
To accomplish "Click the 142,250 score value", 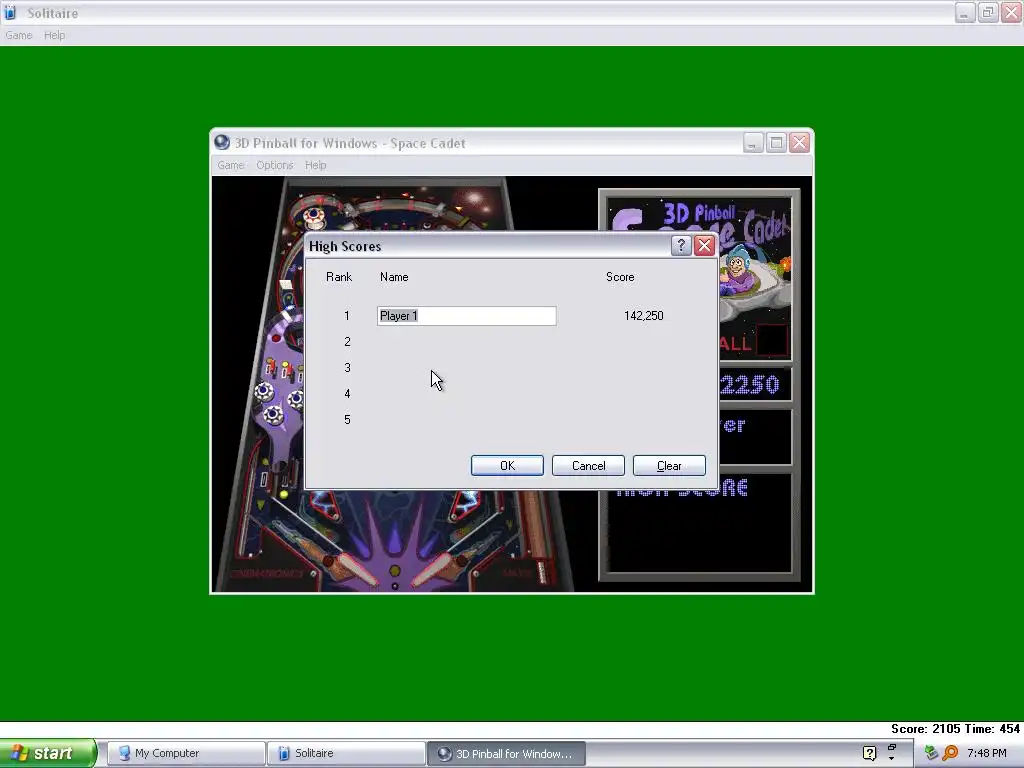I will [x=643, y=316].
